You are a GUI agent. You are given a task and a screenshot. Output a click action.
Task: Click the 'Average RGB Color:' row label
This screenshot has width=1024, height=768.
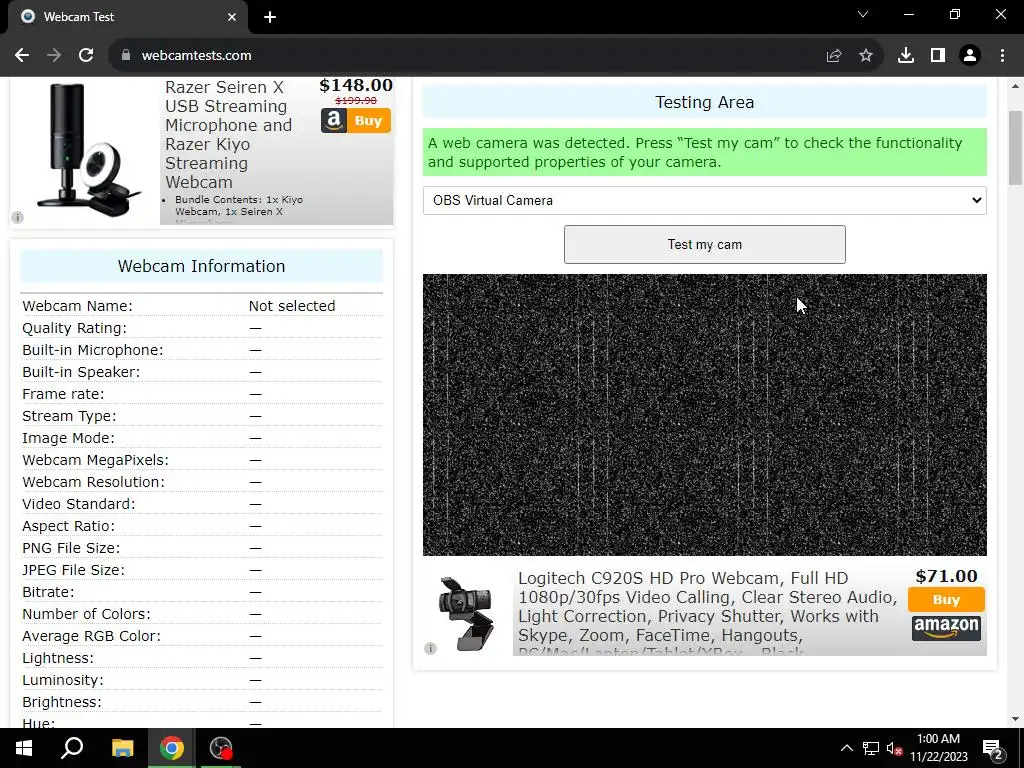pyautogui.click(x=91, y=637)
